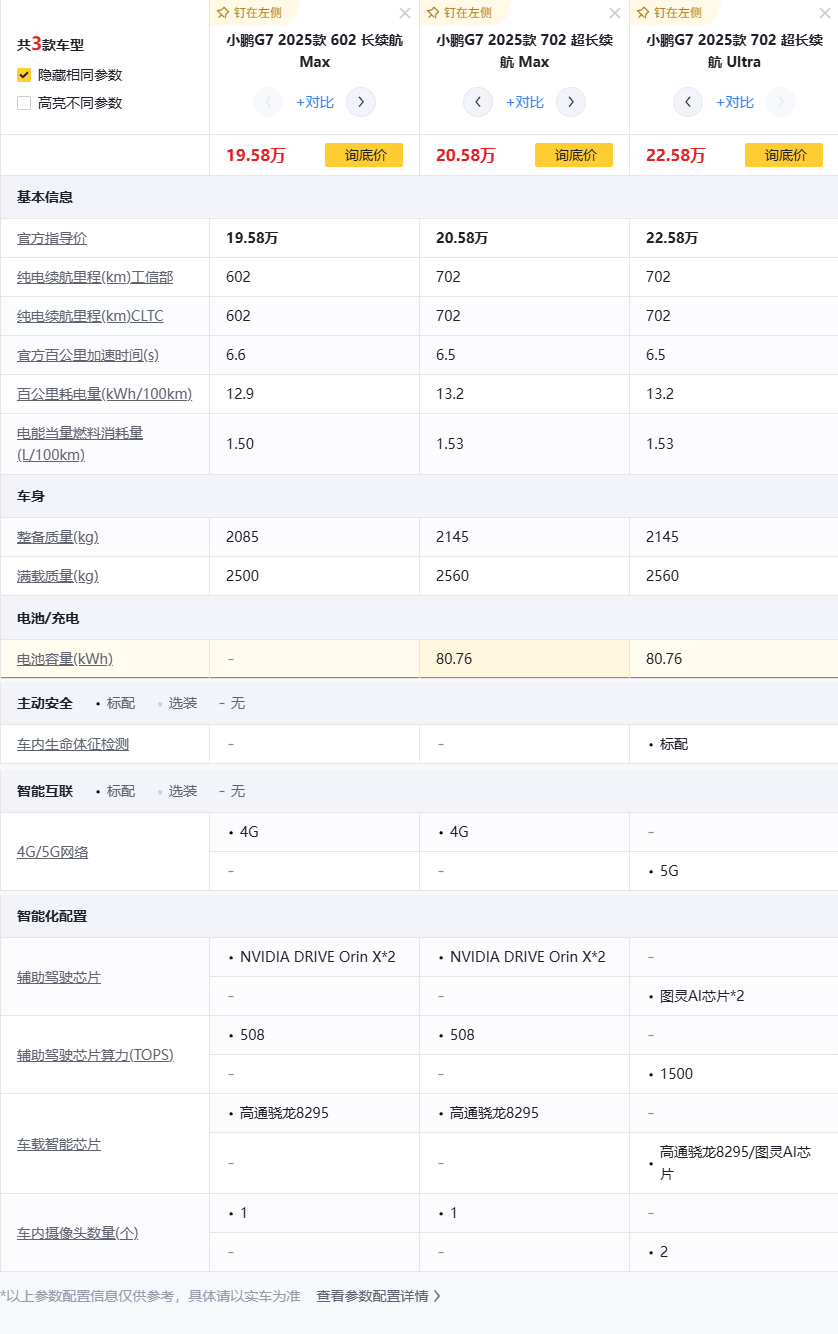Click 询底价 for the 20.58万 model
Image resolution: width=838 pixels, height=1334 pixels.
[574, 155]
